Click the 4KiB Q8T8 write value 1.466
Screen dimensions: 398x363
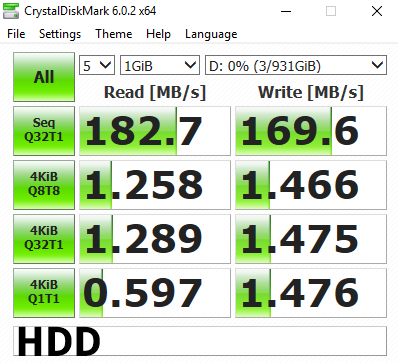coord(311,185)
